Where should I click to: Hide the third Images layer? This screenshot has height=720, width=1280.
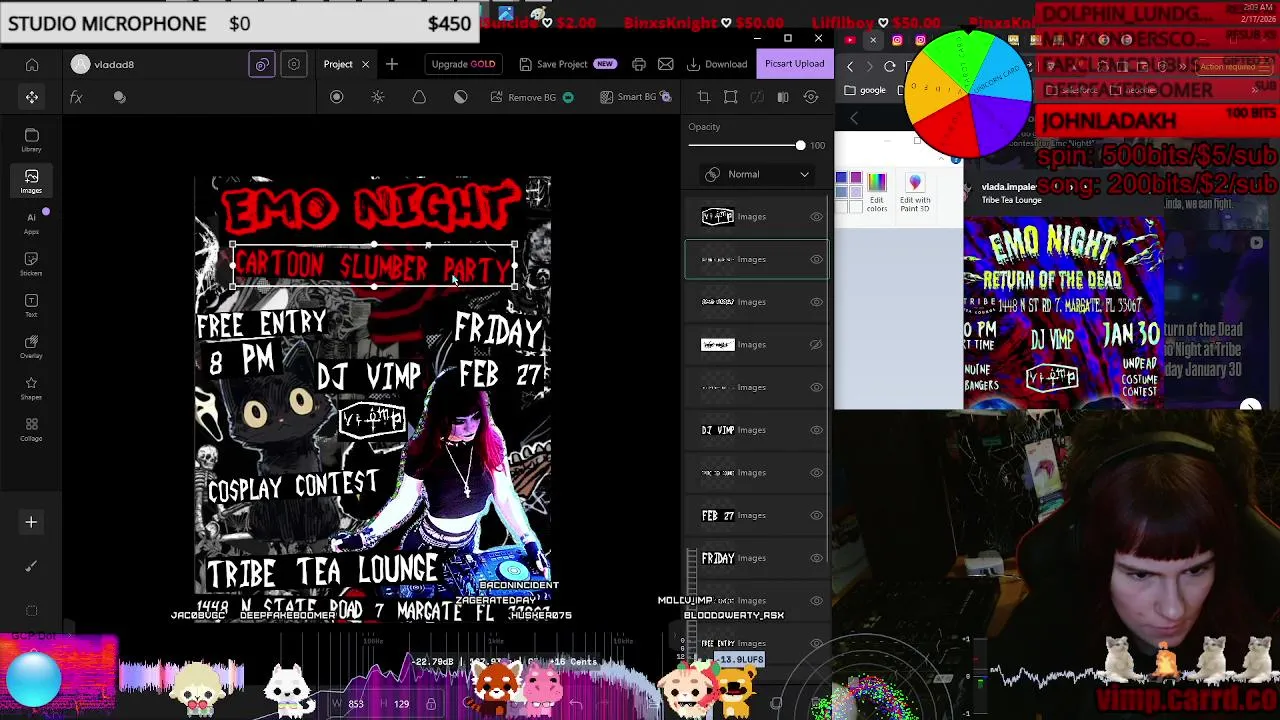[816, 302]
